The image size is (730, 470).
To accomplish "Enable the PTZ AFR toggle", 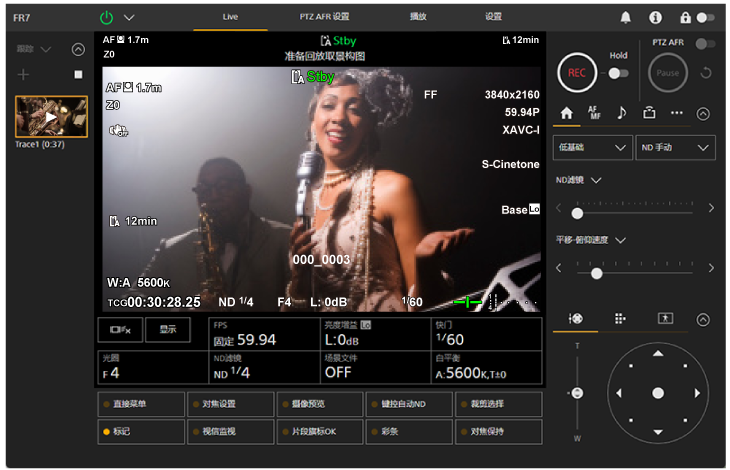I will coord(705,44).
